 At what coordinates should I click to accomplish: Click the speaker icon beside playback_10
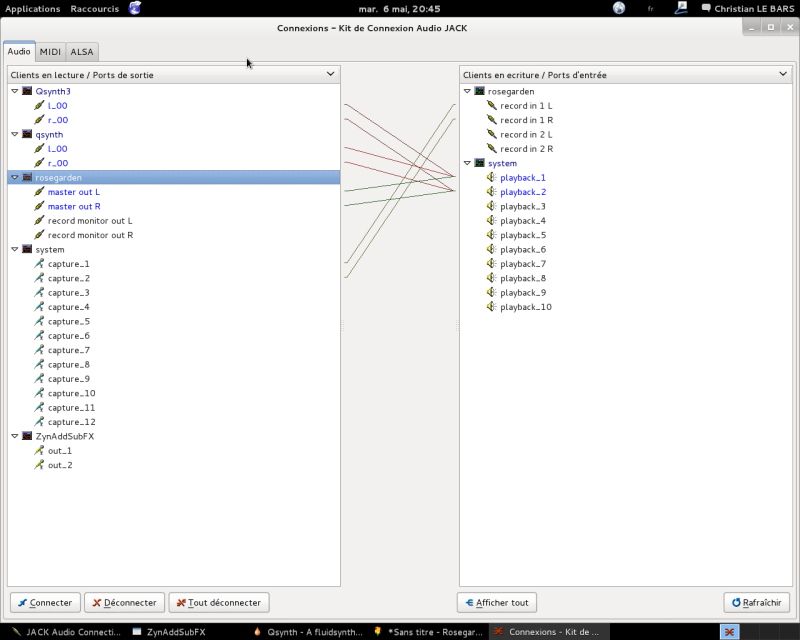coord(492,307)
